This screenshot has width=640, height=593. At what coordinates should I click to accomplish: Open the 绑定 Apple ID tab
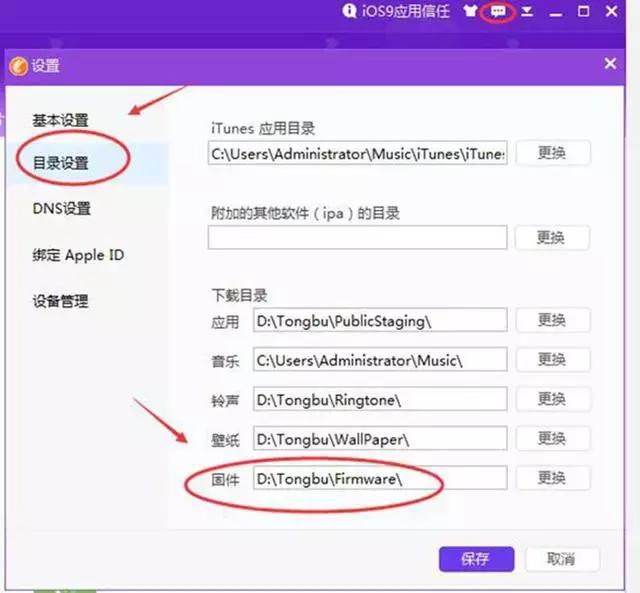coord(78,255)
